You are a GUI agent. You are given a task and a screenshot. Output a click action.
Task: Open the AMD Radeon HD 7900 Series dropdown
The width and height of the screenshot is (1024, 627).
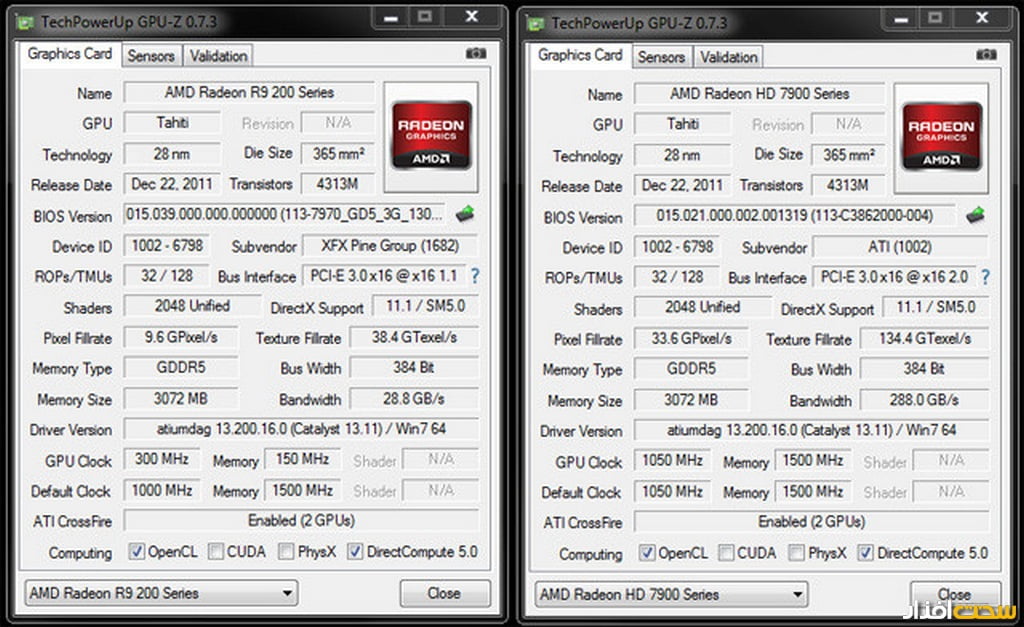click(670, 594)
